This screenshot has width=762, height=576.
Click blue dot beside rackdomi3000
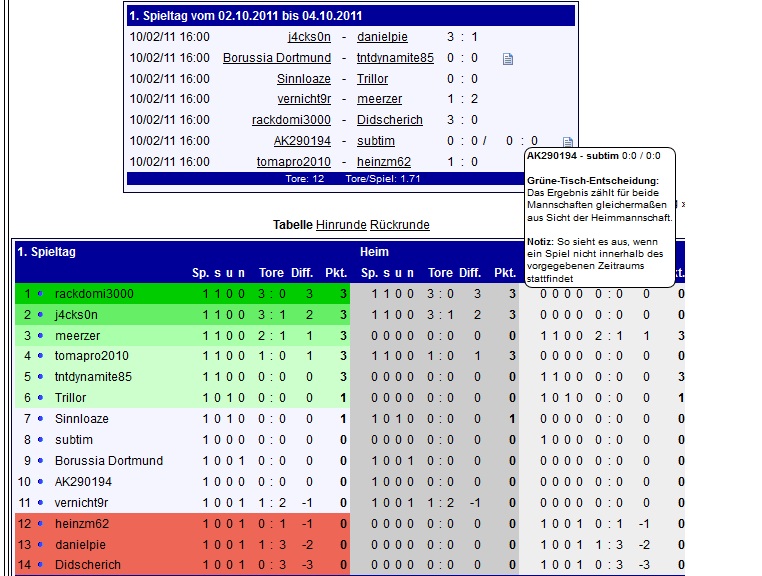pyautogui.click(x=40, y=294)
